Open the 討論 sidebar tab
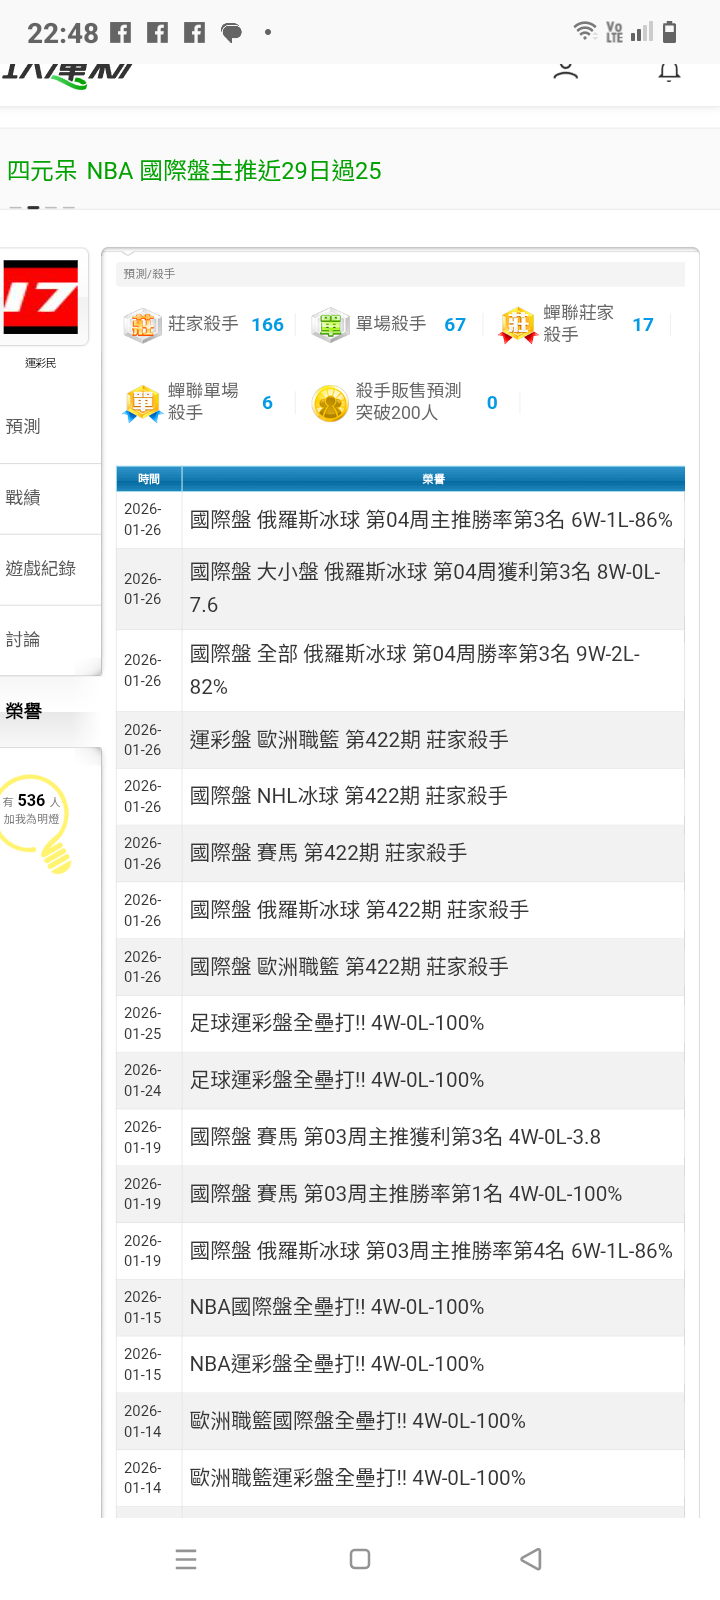 pyautogui.click(x=50, y=640)
